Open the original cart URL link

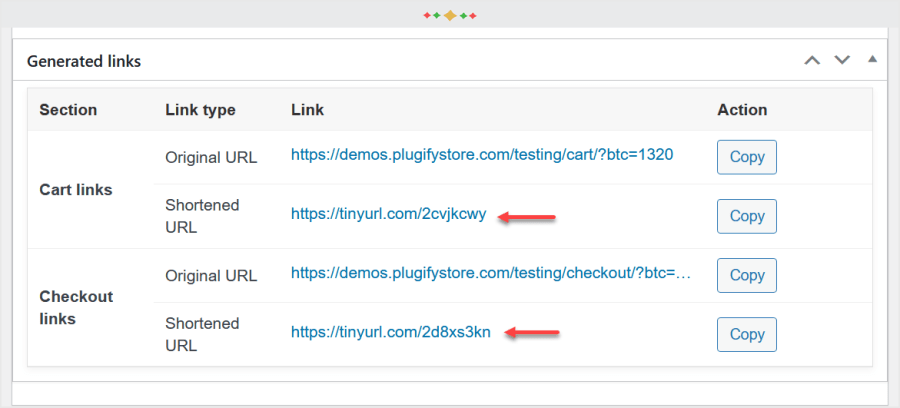[x=482, y=156]
